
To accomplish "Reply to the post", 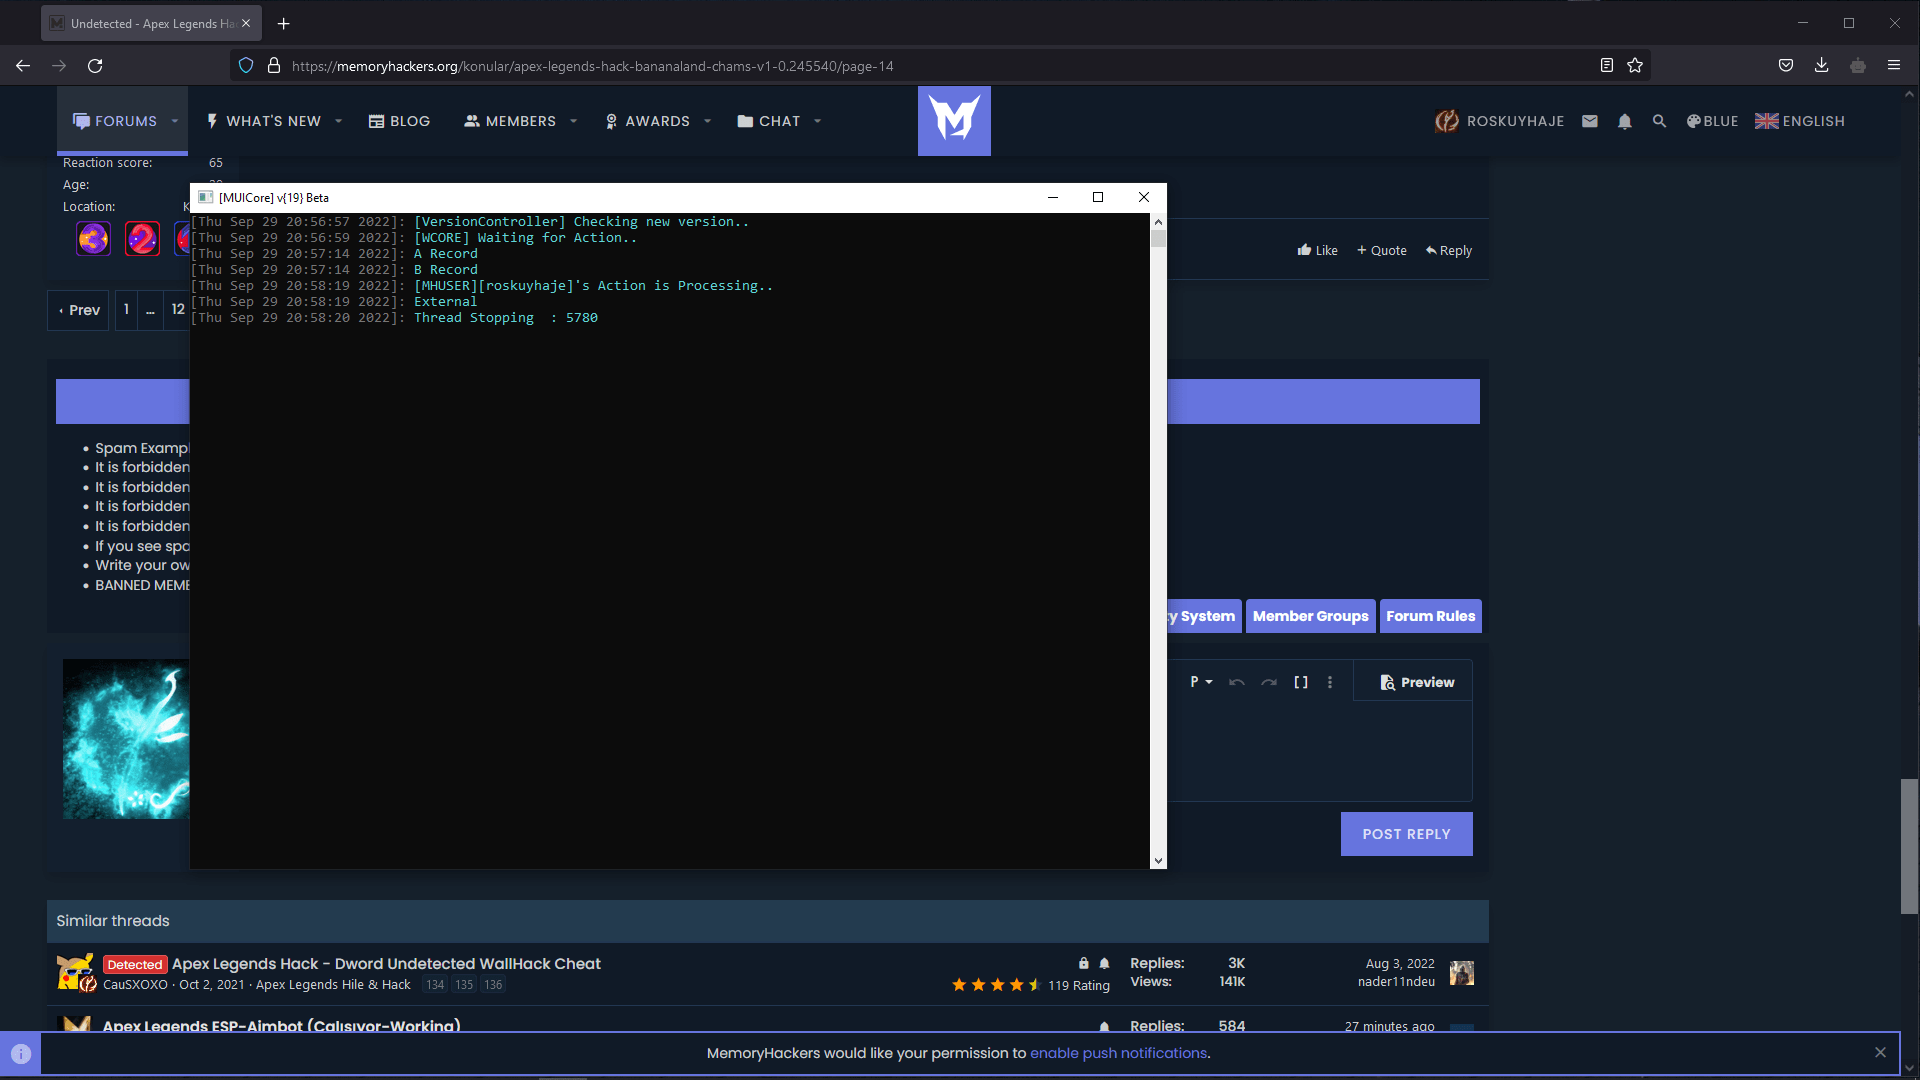I will 1449,250.
